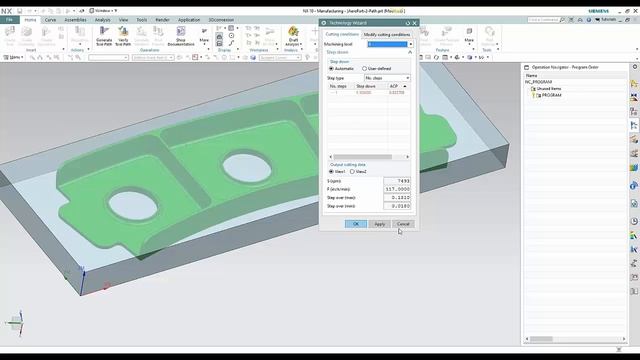
Task: Select the Operation Navigator sidebar tab
Action: point(634,126)
